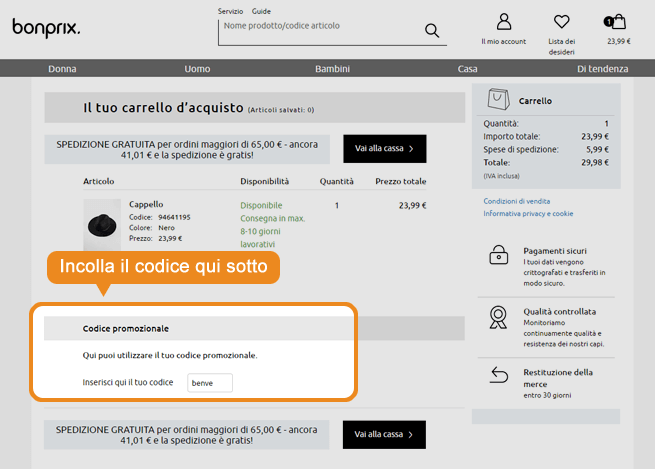Click the black hat product thumbnail
This screenshot has height=469, width=655.
(102, 223)
